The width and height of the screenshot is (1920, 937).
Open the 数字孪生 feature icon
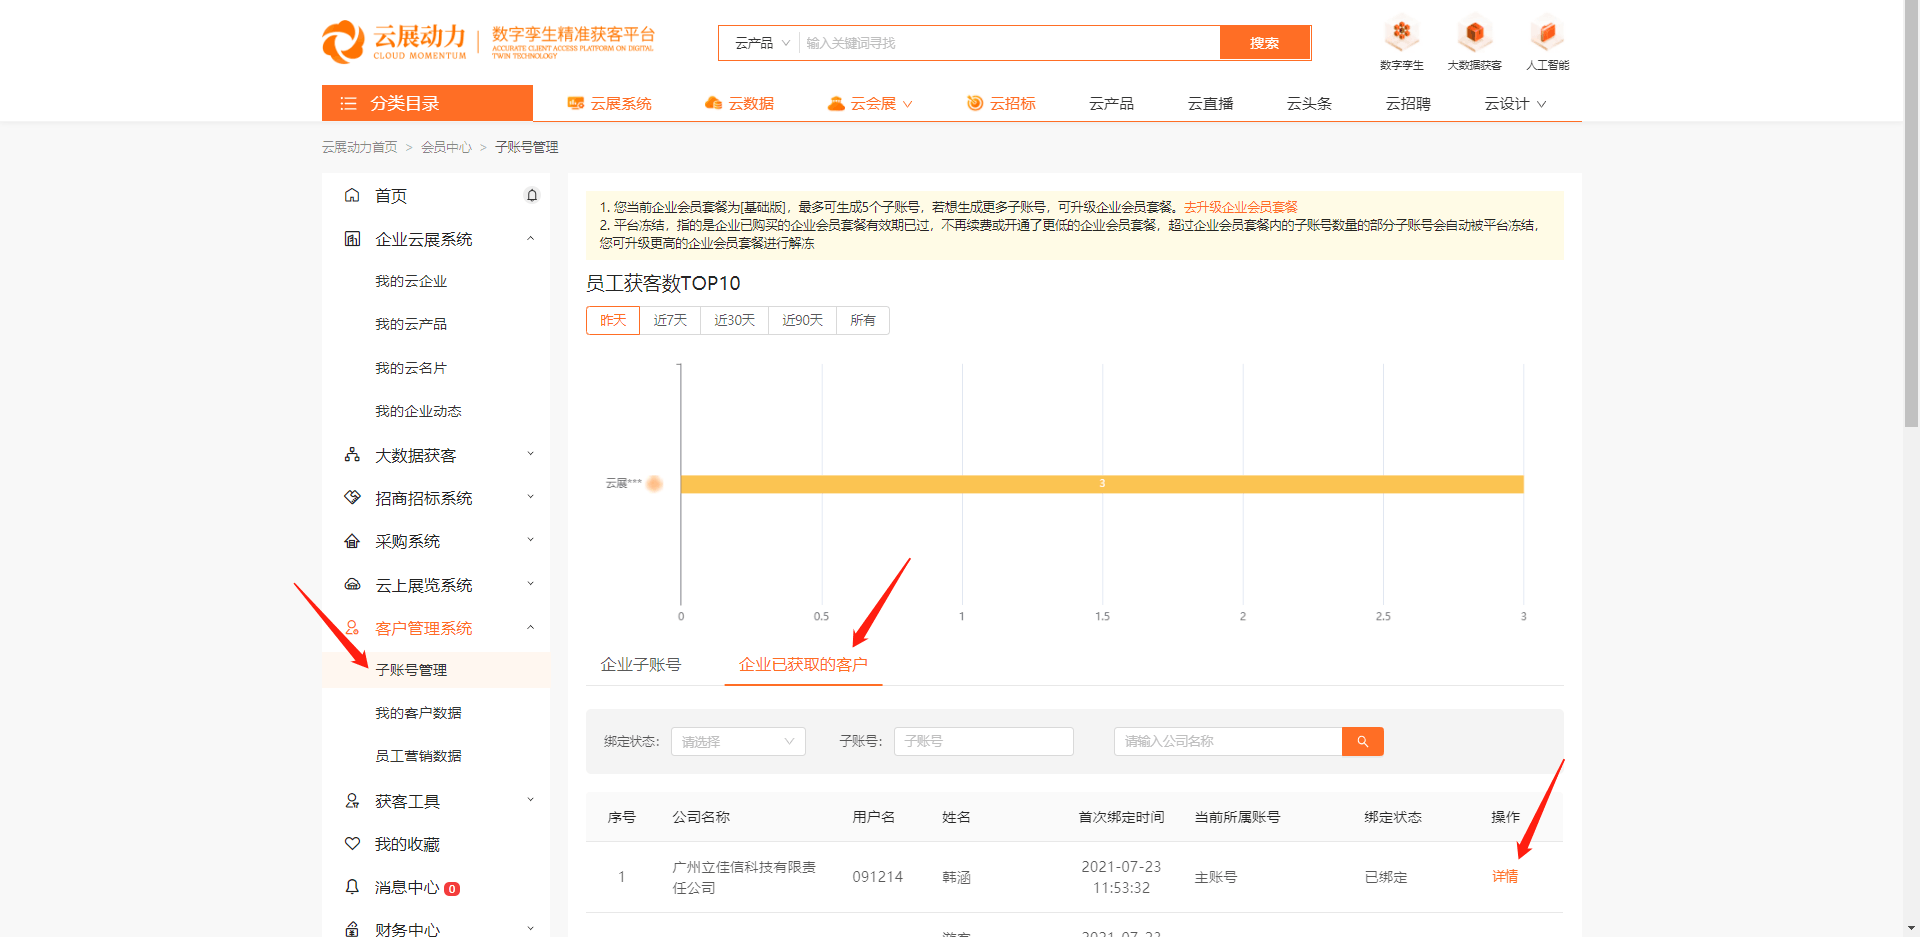coord(1401,33)
